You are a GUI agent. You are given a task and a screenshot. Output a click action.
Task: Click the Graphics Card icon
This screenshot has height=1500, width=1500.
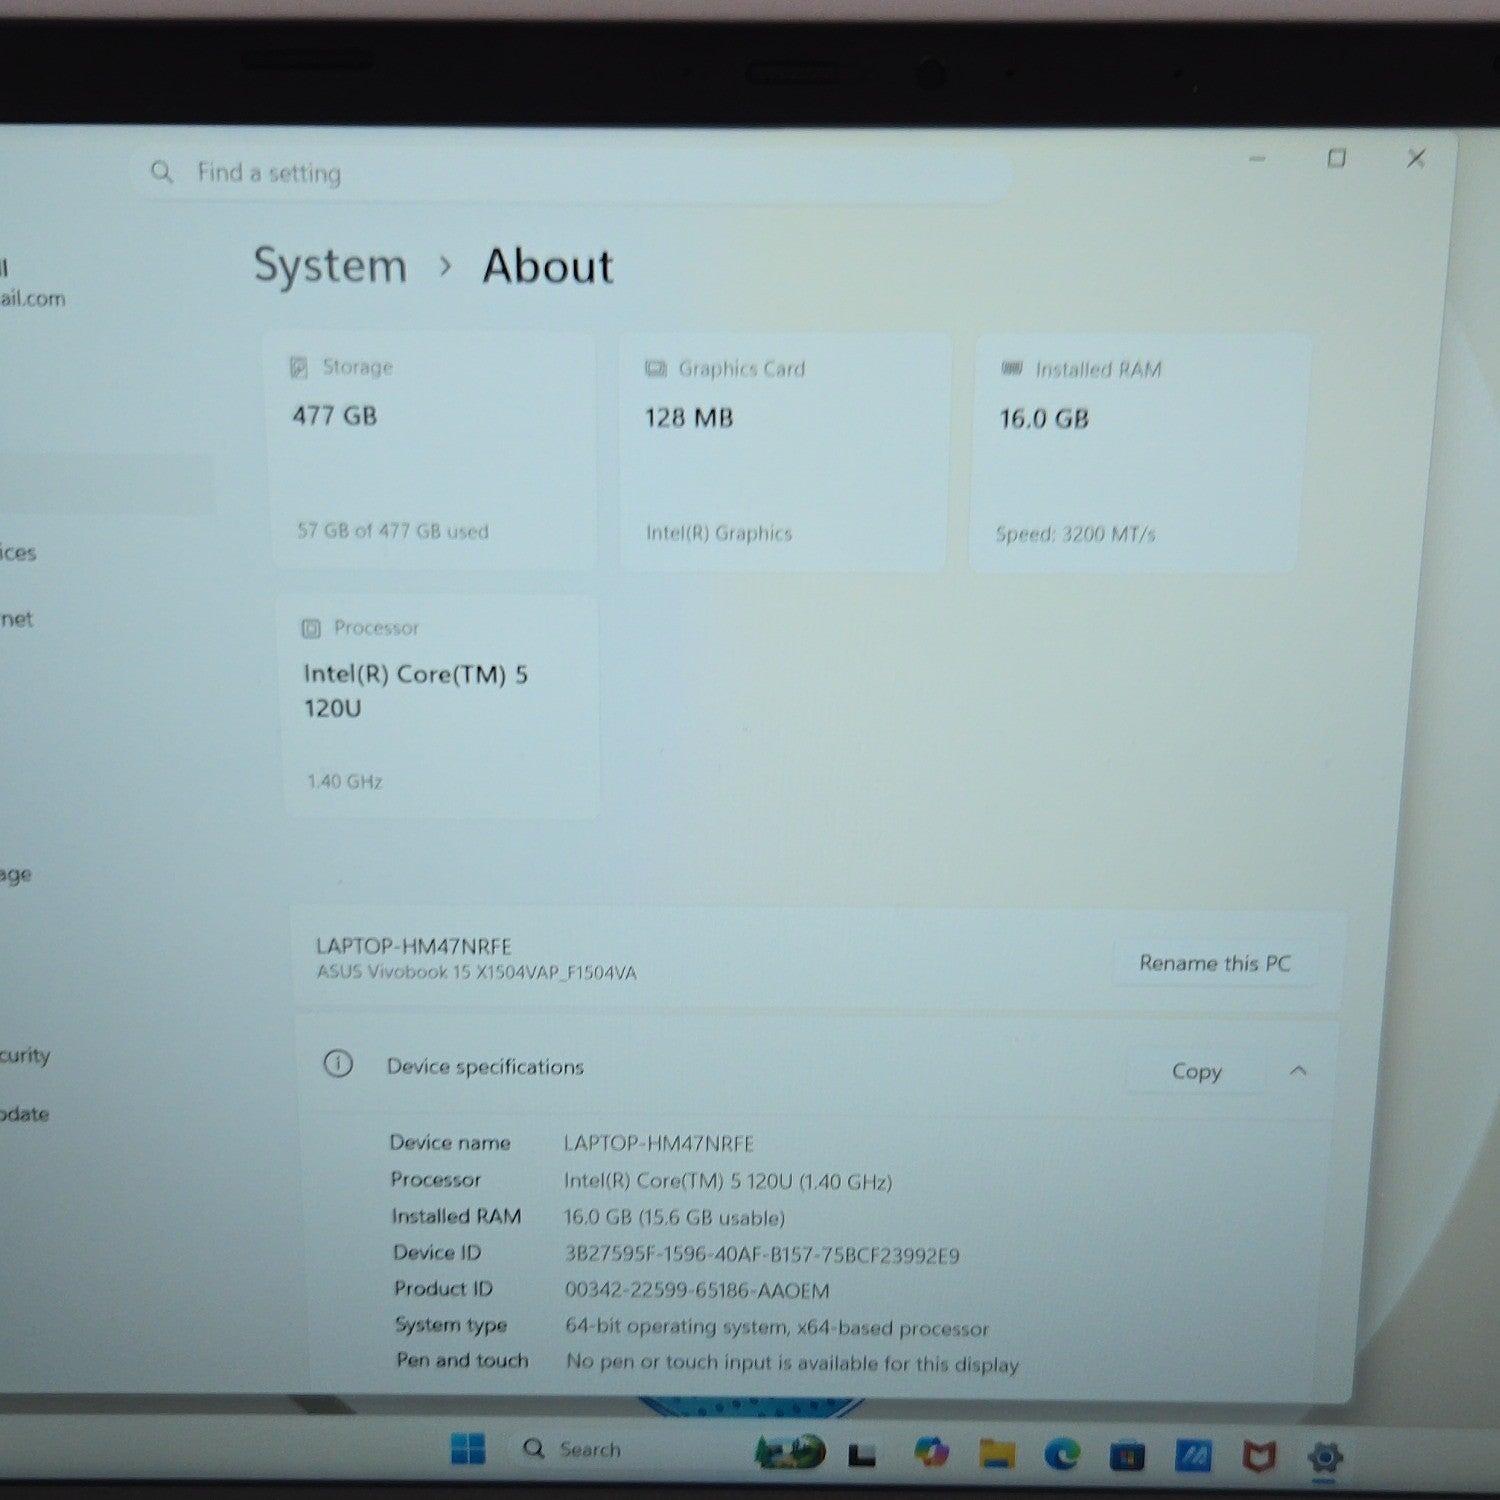[x=656, y=369]
